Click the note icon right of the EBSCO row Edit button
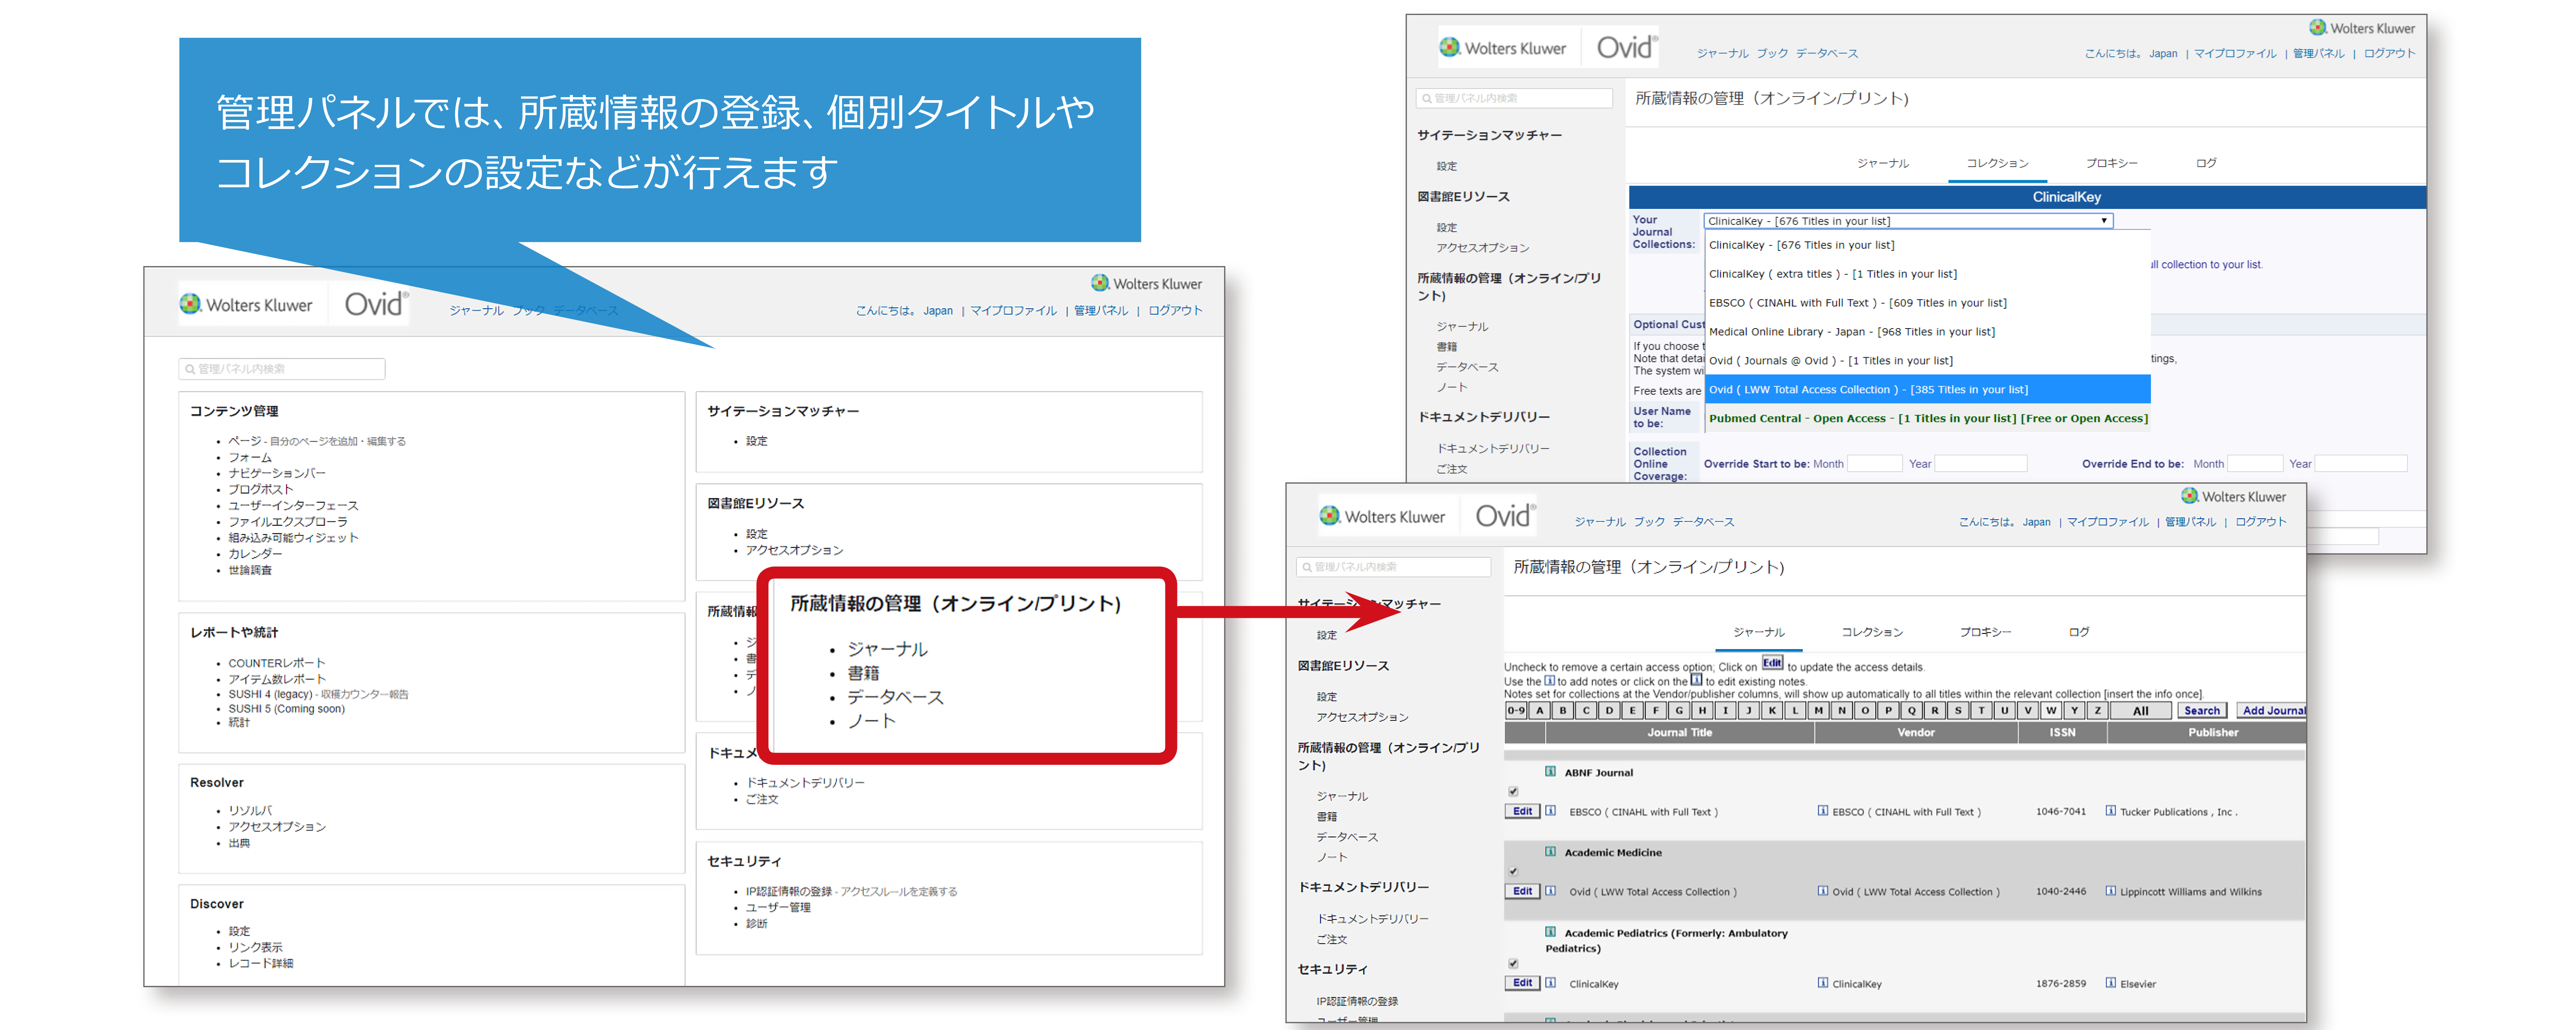The width and height of the screenshot is (2576, 1030). coord(1550,811)
